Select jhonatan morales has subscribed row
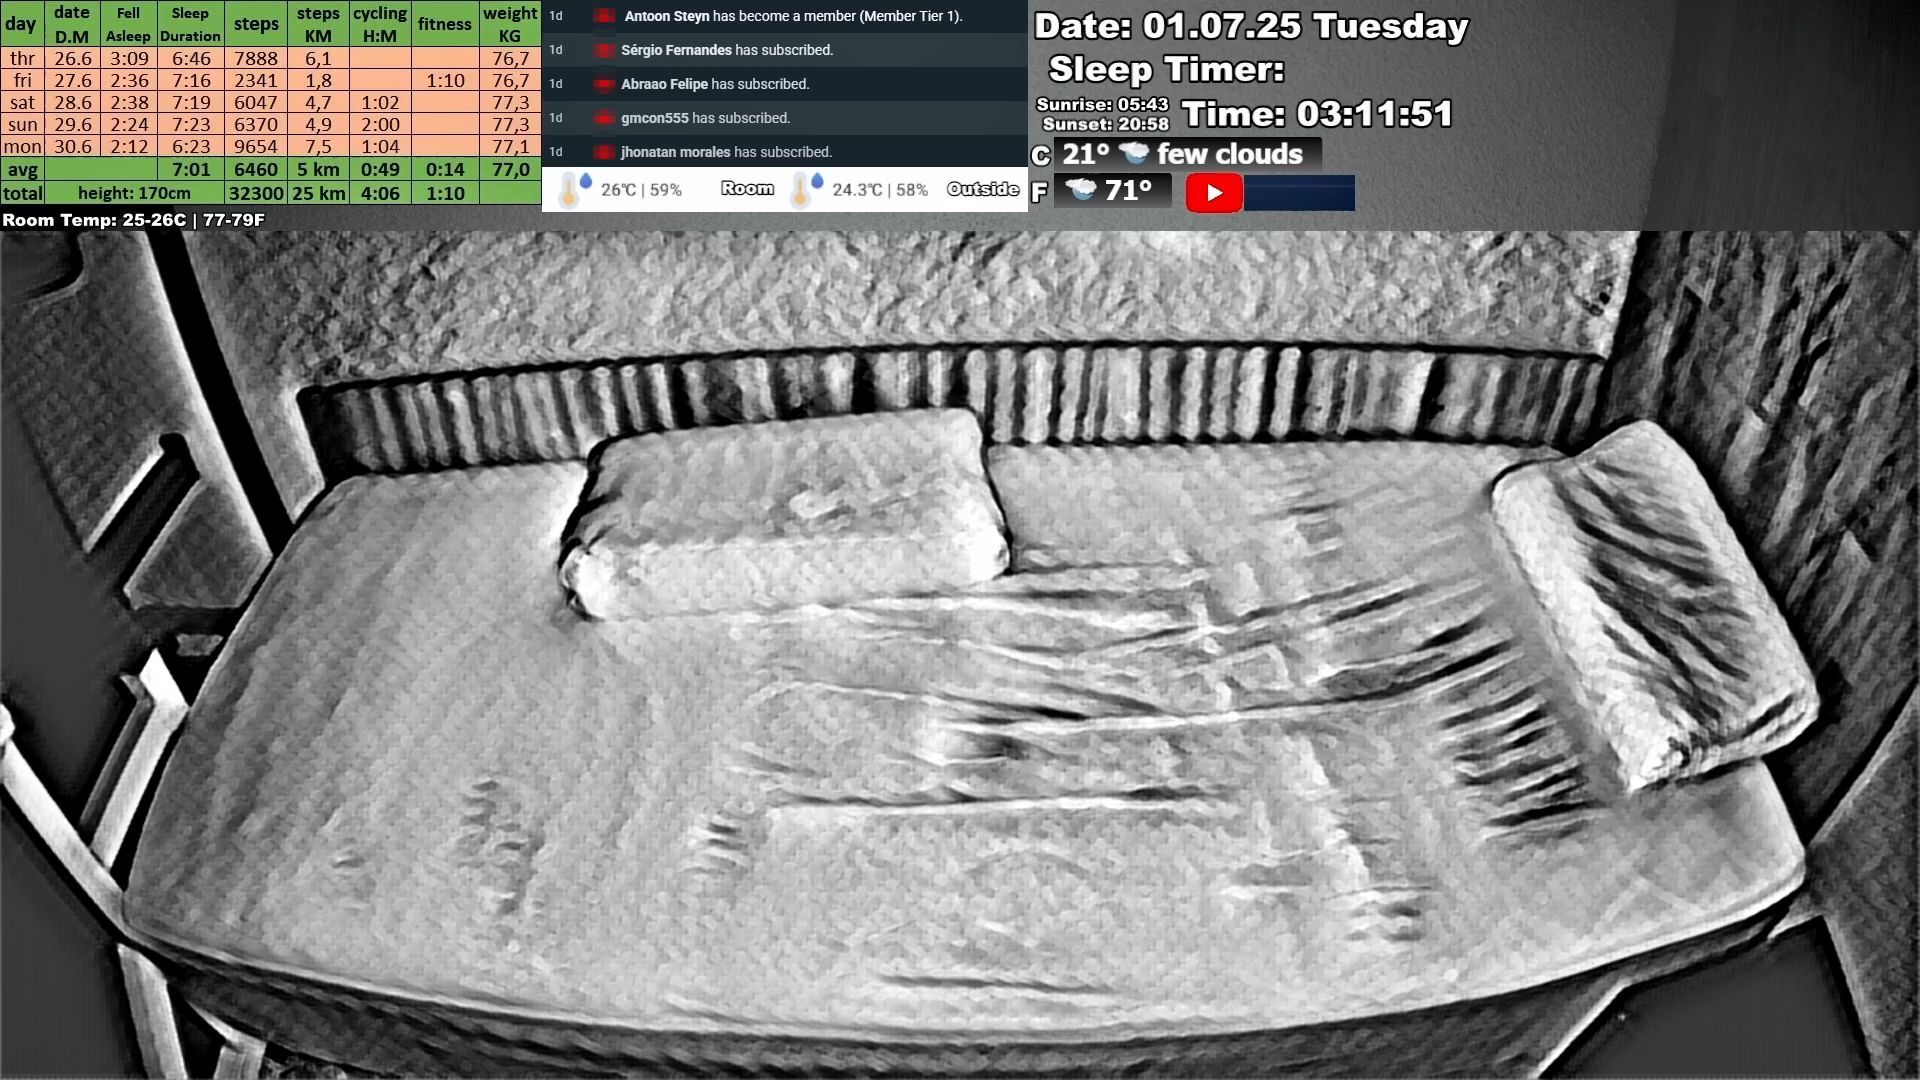This screenshot has height=1080, width=1920. tap(785, 152)
